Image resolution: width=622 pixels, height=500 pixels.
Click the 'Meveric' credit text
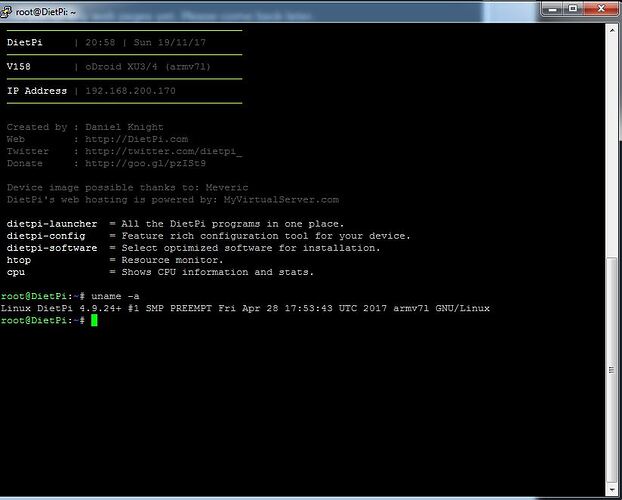coord(227,187)
